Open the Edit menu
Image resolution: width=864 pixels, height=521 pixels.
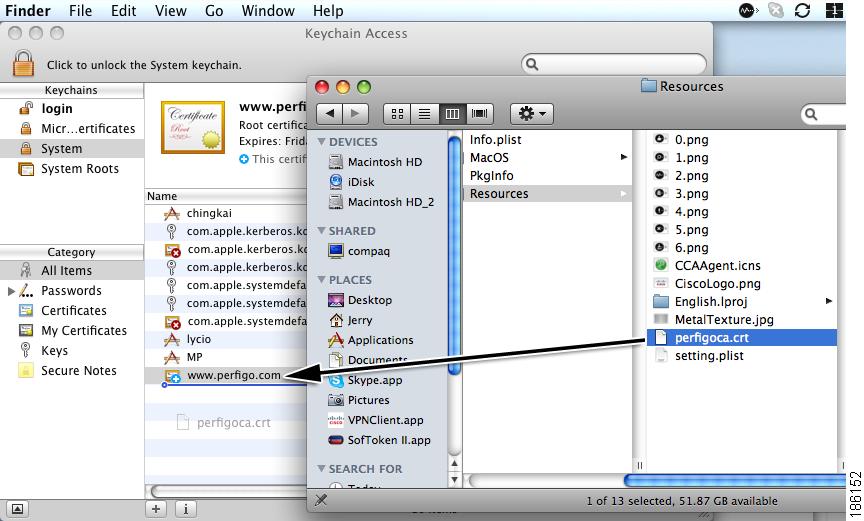tap(123, 10)
